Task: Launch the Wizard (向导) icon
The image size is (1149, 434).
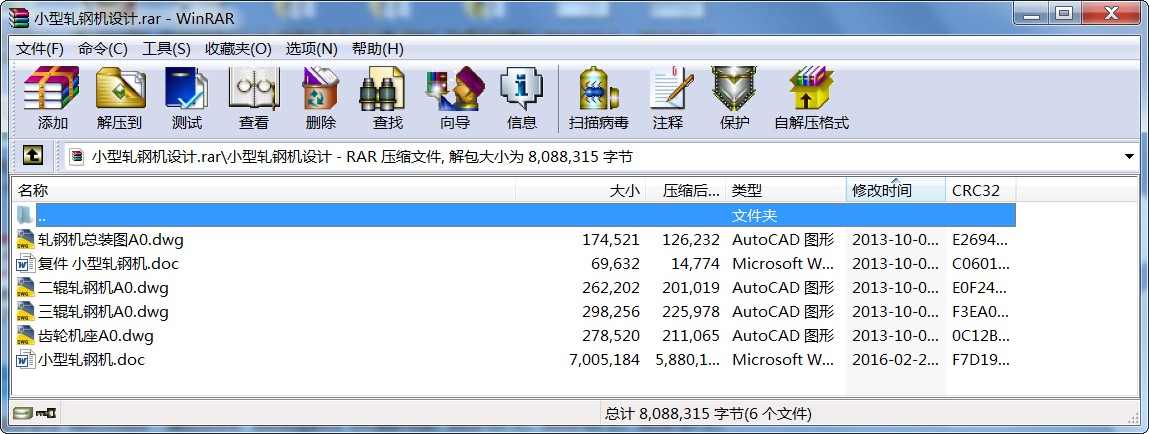Action: coord(454,98)
